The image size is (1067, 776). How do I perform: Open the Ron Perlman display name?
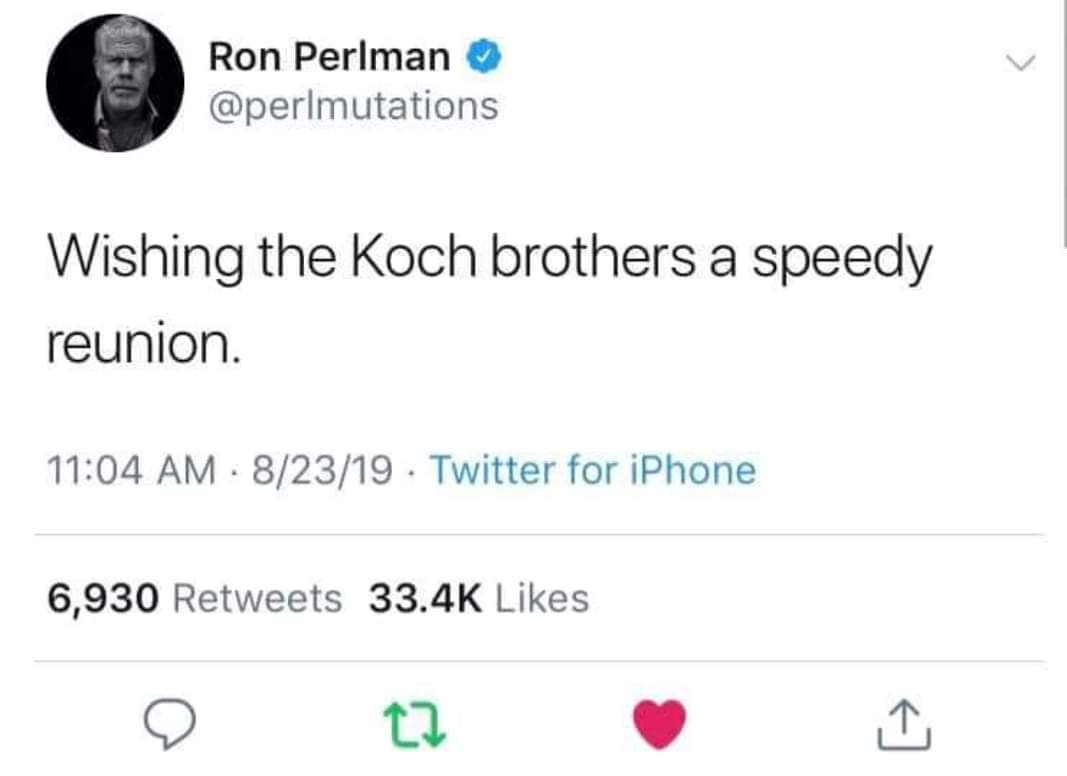[x=330, y=58]
